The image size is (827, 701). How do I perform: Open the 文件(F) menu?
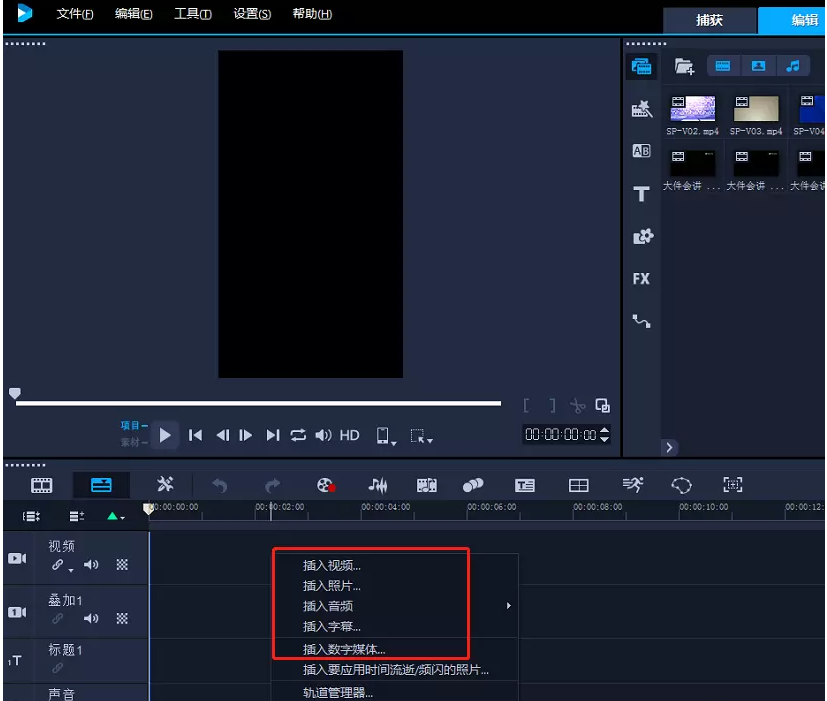[x=75, y=14]
